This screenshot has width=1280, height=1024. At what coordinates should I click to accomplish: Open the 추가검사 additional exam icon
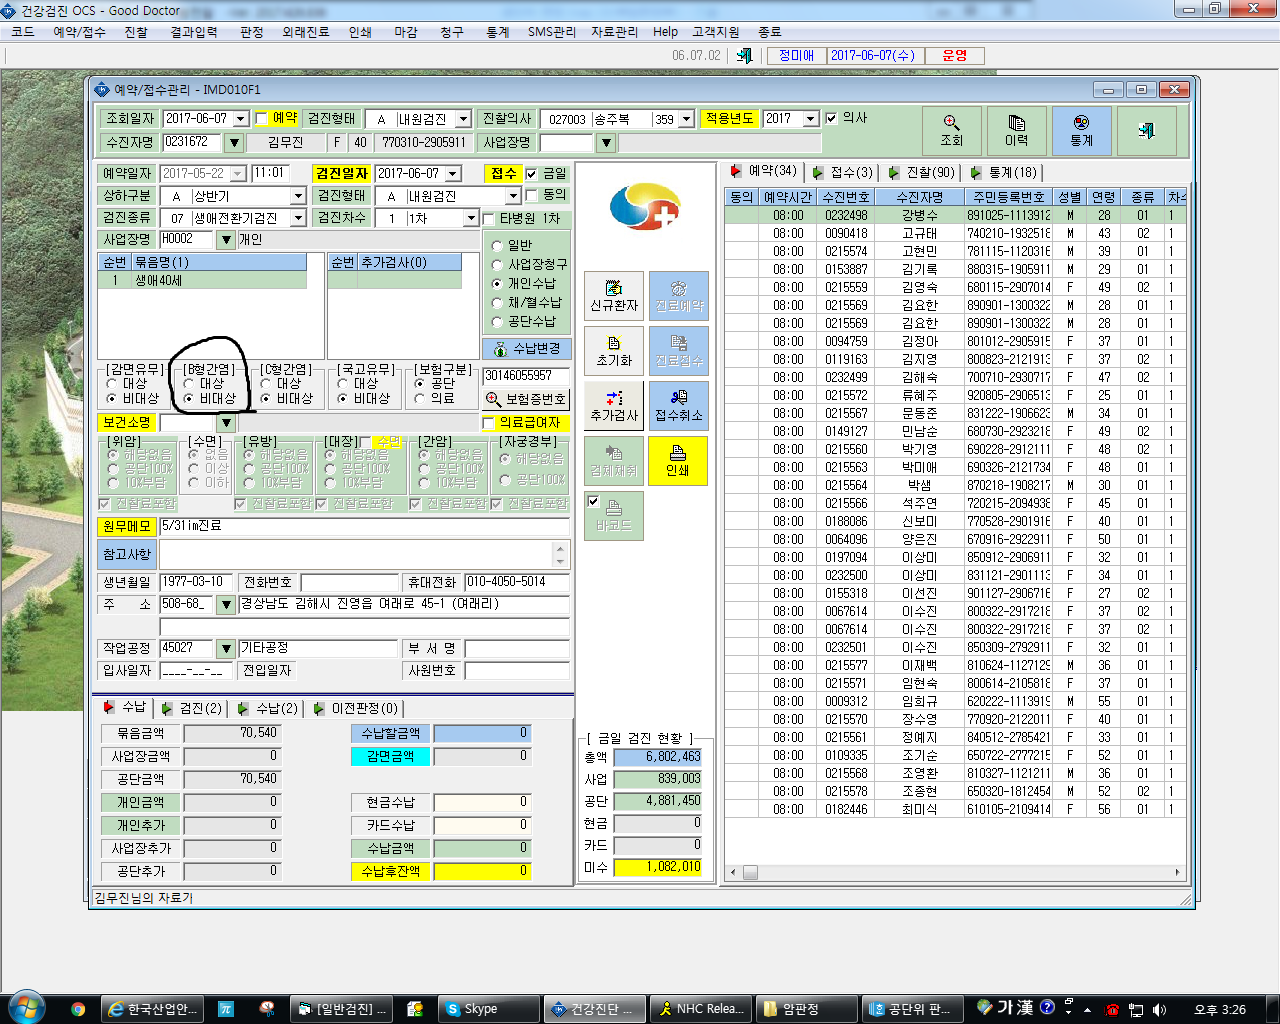614,406
